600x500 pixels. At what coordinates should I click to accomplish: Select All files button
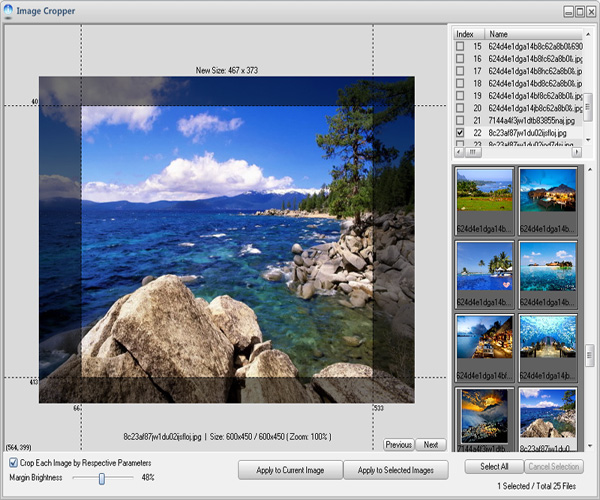pos(494,467)
